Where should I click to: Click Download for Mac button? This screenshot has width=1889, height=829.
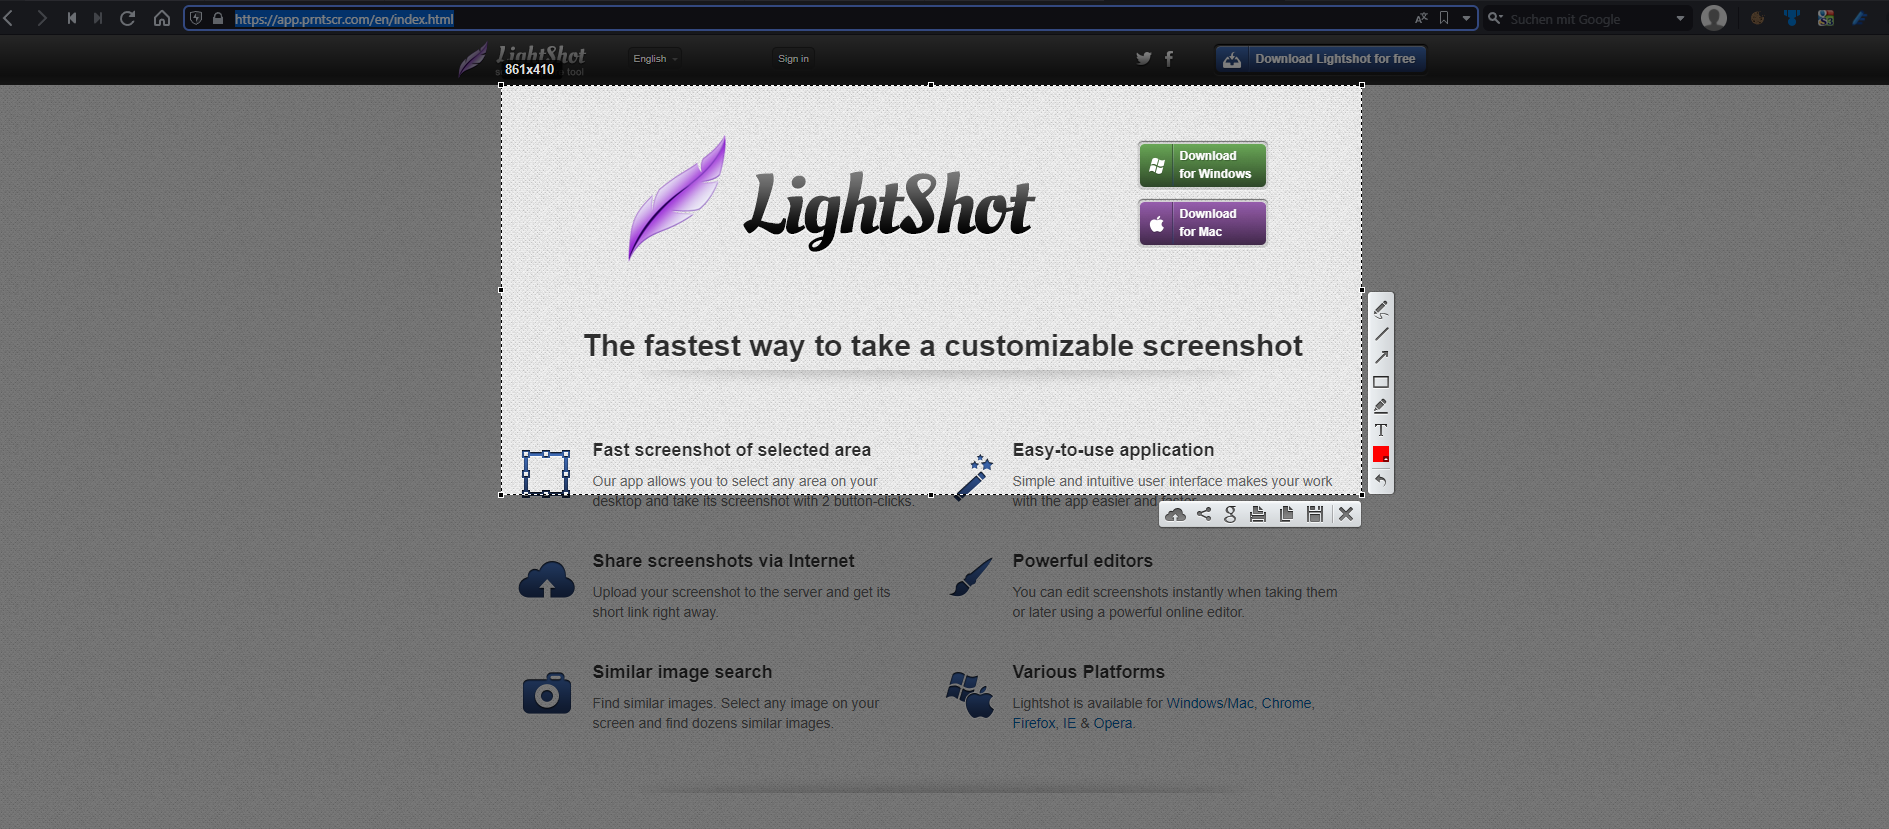[x=1203, y=223]
